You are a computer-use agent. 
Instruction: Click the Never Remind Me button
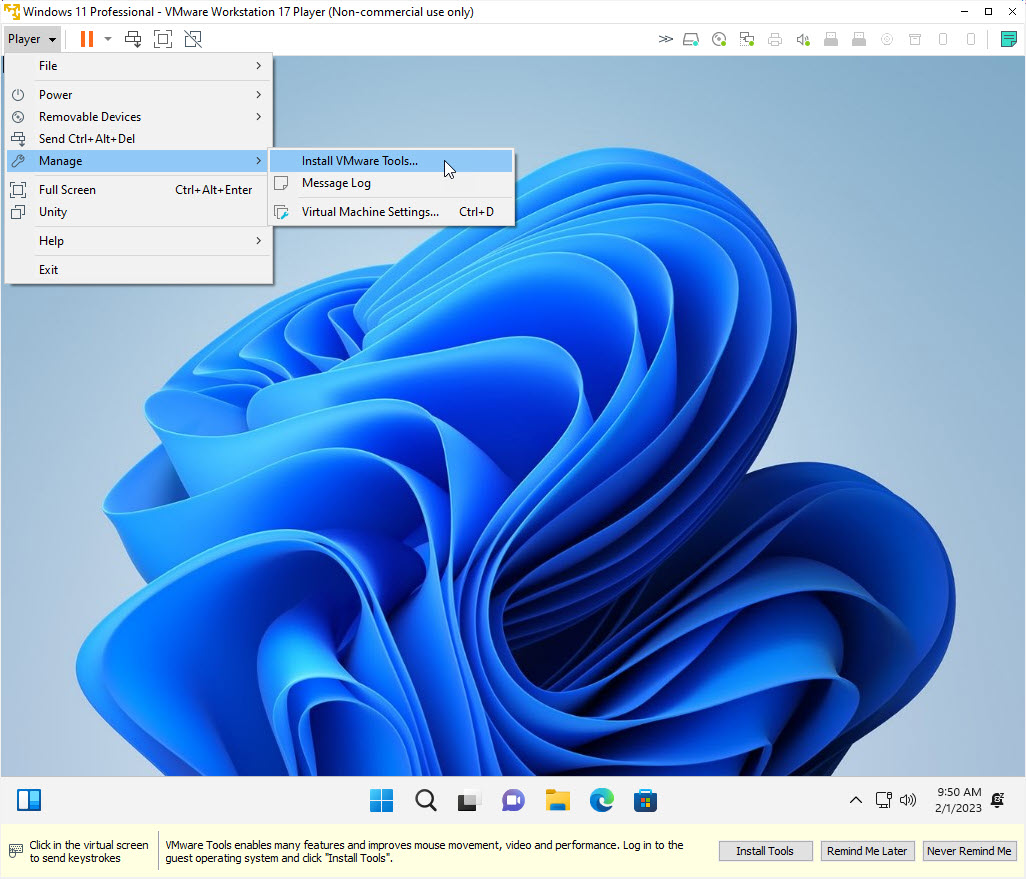tap(969, 850)
